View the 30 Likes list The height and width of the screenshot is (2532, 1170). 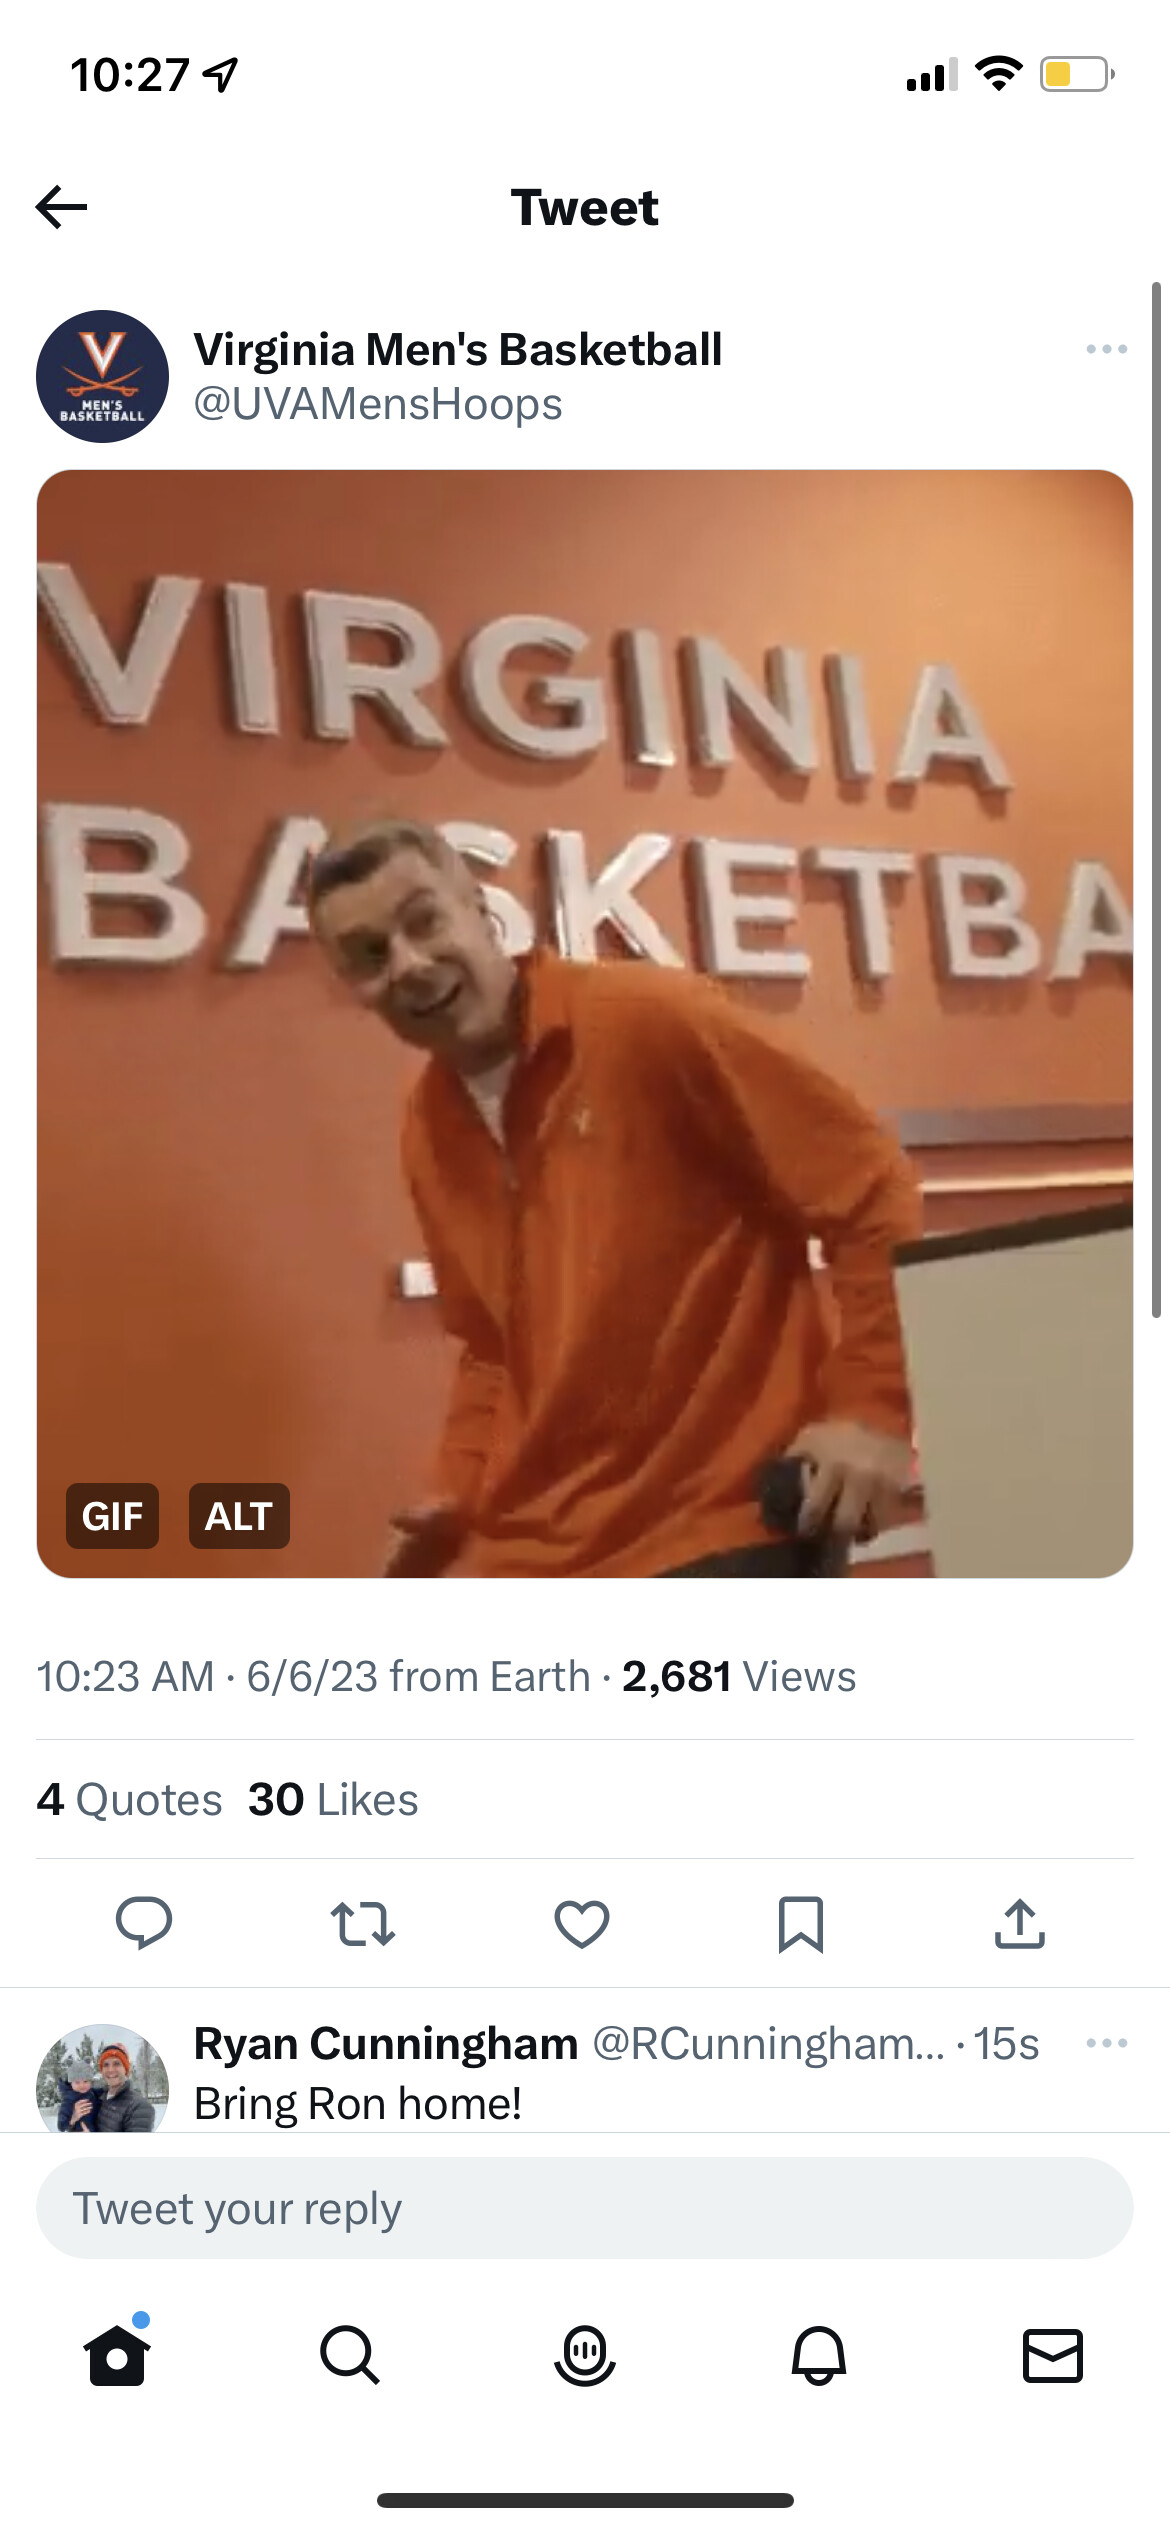coord(333,1799)
